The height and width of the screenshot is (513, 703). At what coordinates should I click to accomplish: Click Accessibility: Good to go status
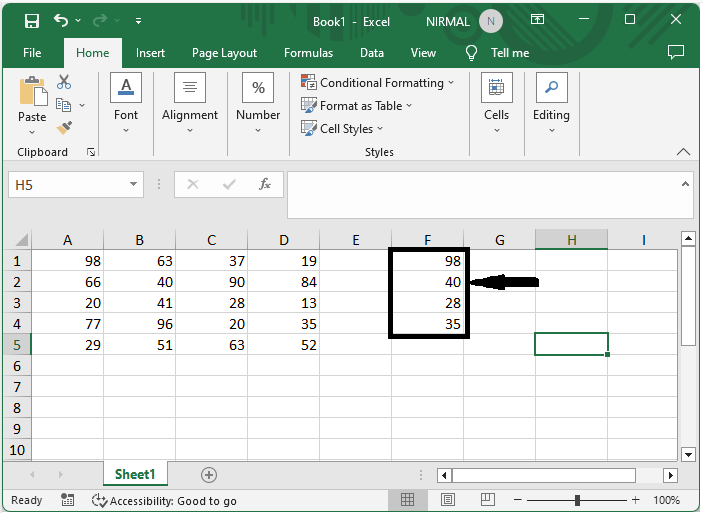(x=164, y=500)
